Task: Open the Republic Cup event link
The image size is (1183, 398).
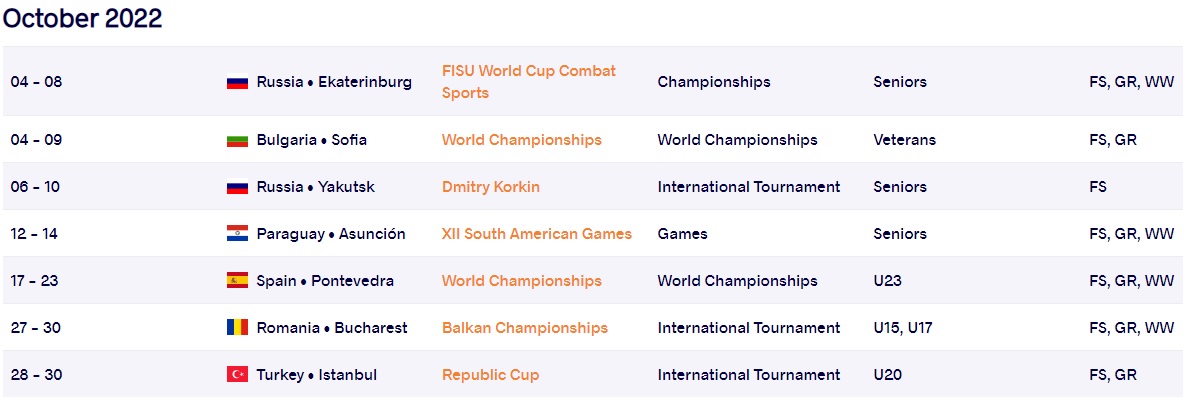Action: 490,375
